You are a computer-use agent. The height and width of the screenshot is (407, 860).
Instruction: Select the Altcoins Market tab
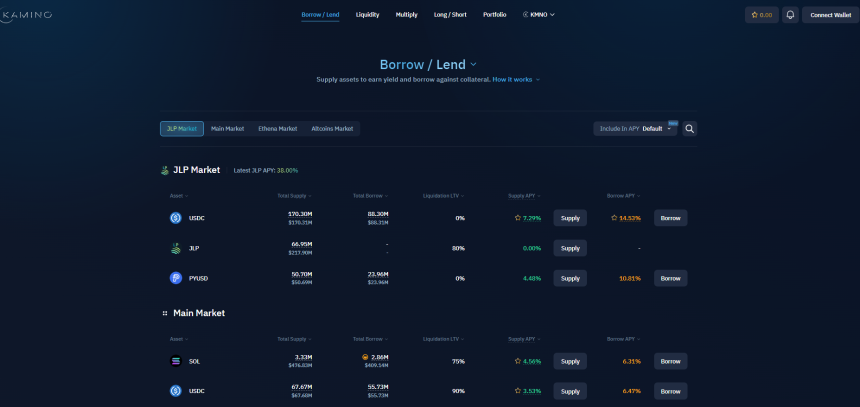[332, 129]
